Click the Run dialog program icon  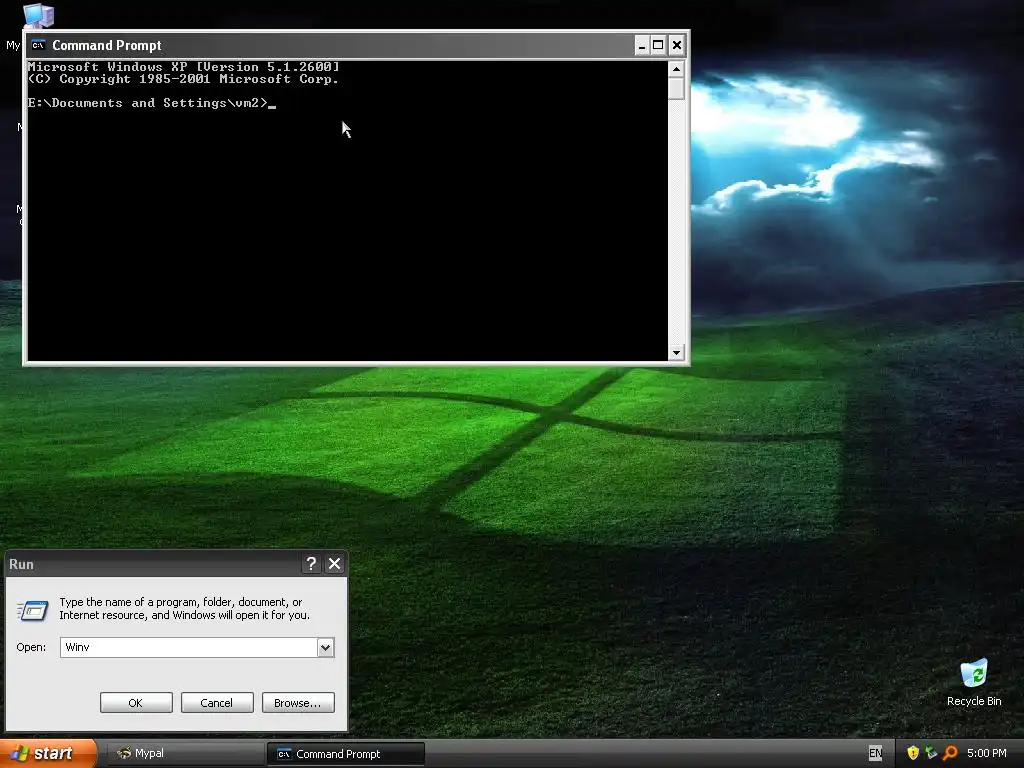tap(33, 609)
